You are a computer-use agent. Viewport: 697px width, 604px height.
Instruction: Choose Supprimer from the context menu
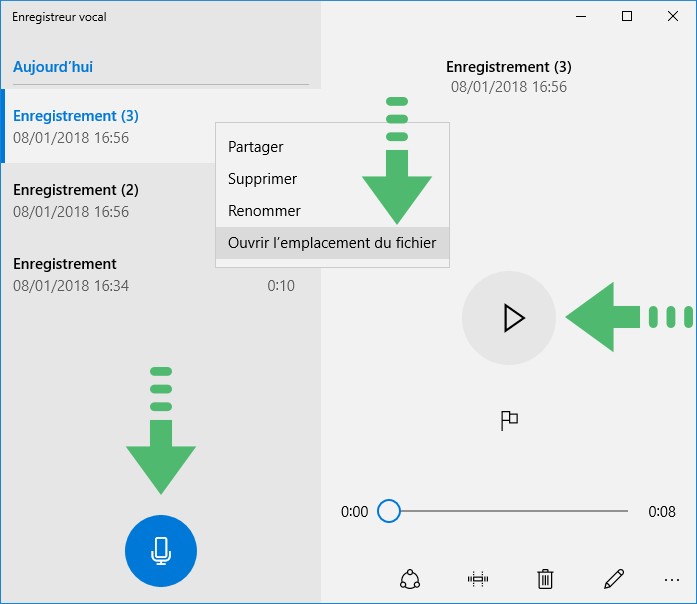pos(332,179)
